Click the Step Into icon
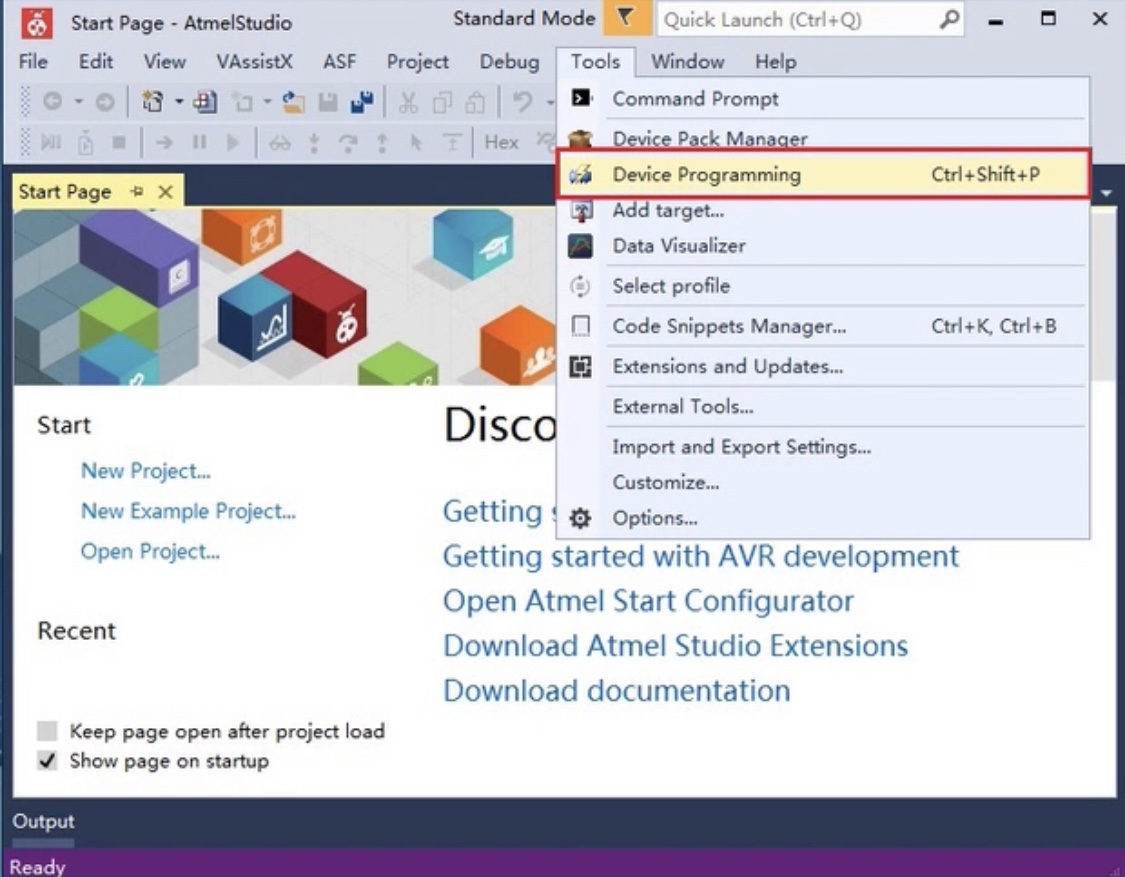This screenshot has height=877, width=1125. coord(314,143)
